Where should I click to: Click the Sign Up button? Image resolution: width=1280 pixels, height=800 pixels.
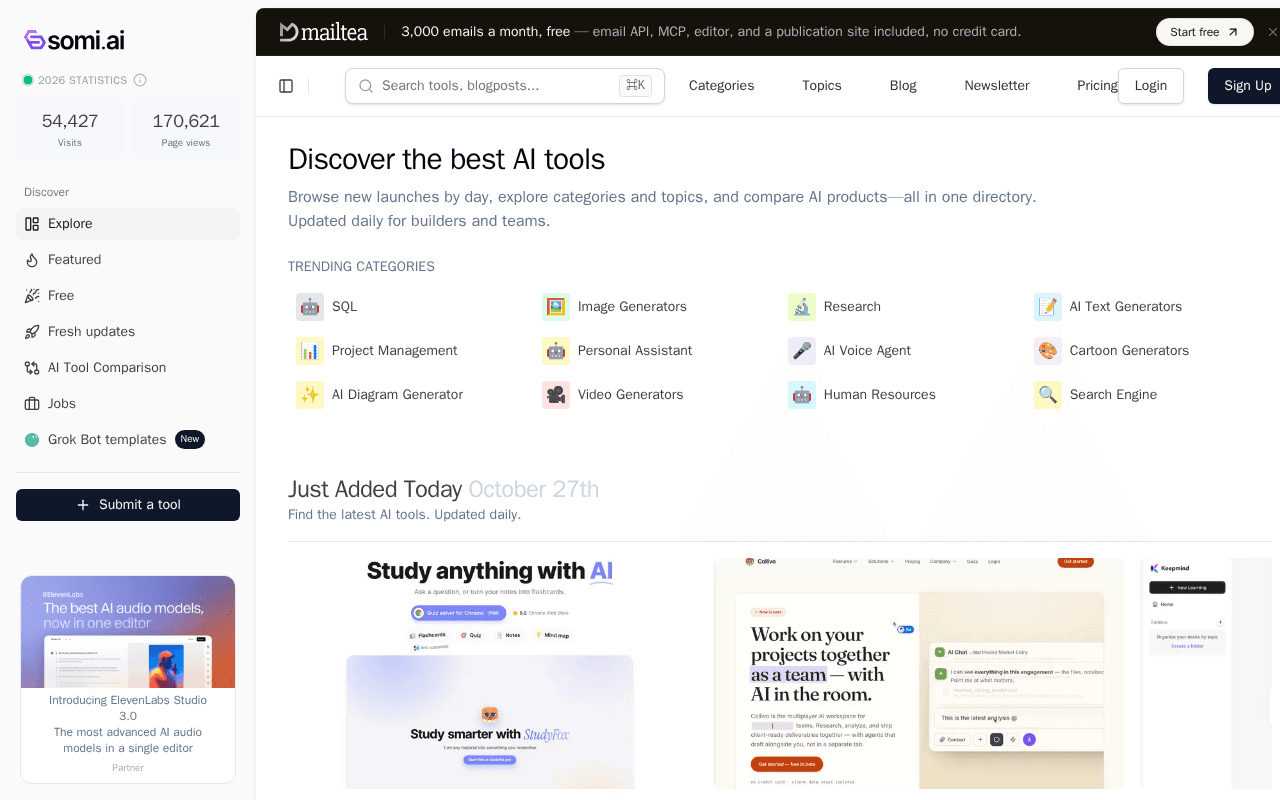[1246, 86]
